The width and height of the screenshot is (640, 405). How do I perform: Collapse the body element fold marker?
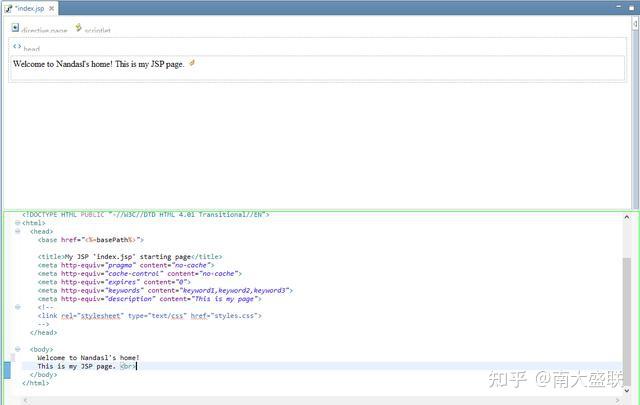[x=18, y=349]
